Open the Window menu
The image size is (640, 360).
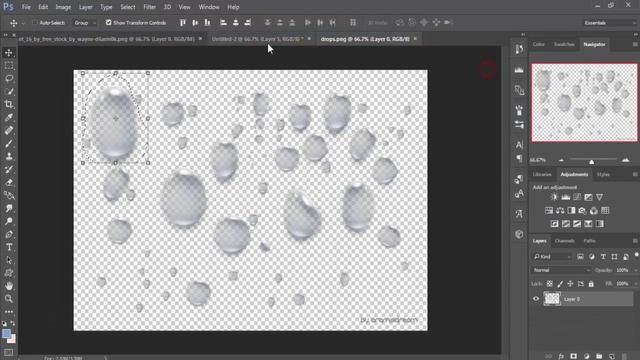(209, 7)
